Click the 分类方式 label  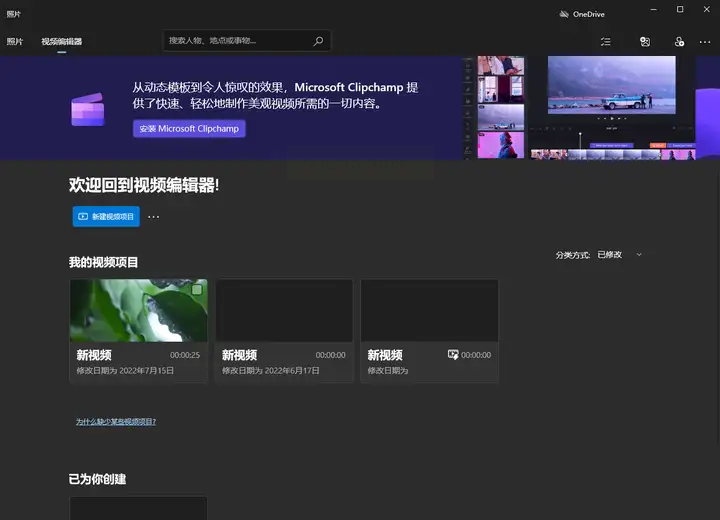573,255
